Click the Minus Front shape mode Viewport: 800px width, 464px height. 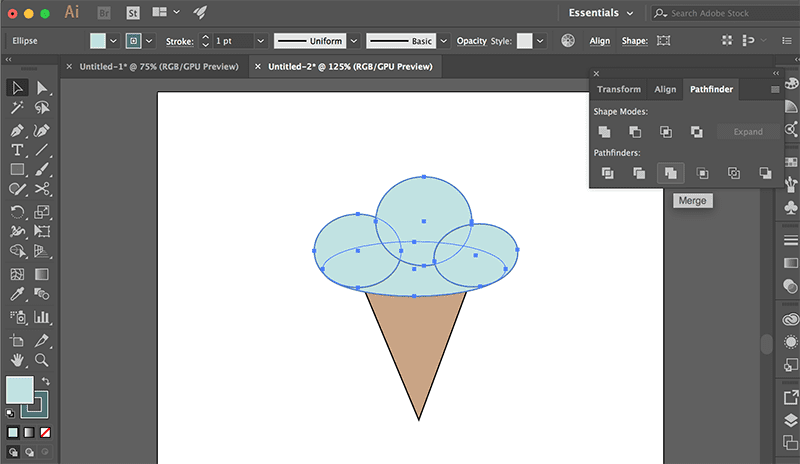635,132
